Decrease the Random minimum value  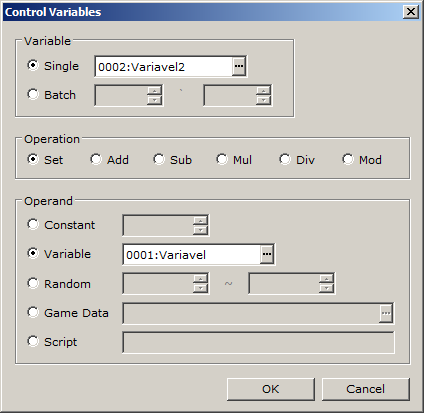(200, 288)
